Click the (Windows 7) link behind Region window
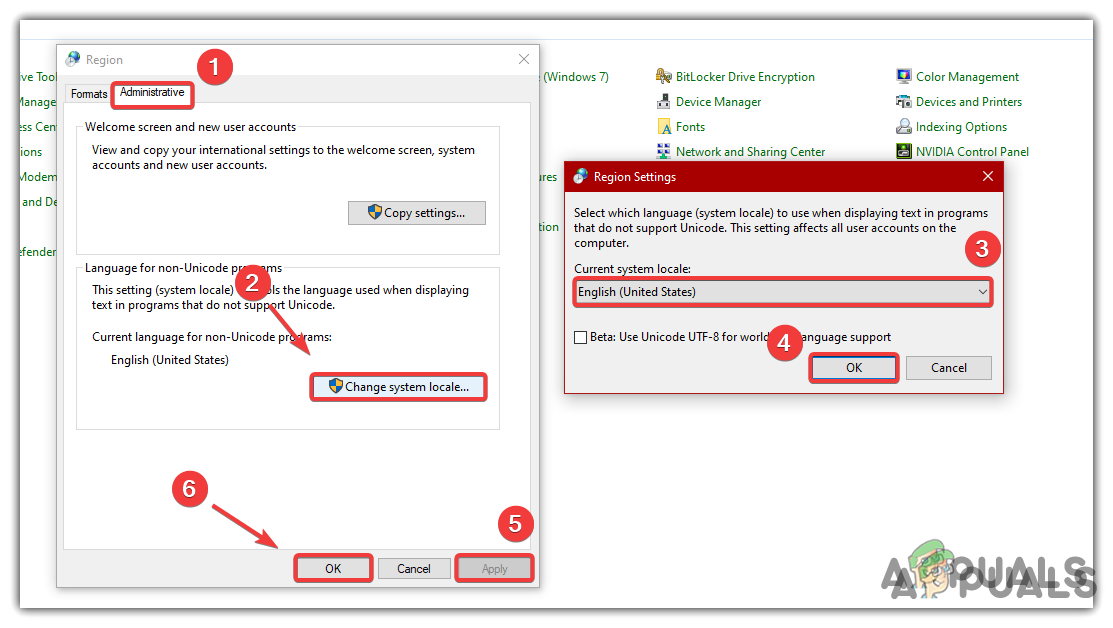 pyautogui.click(x=575, y=77)
